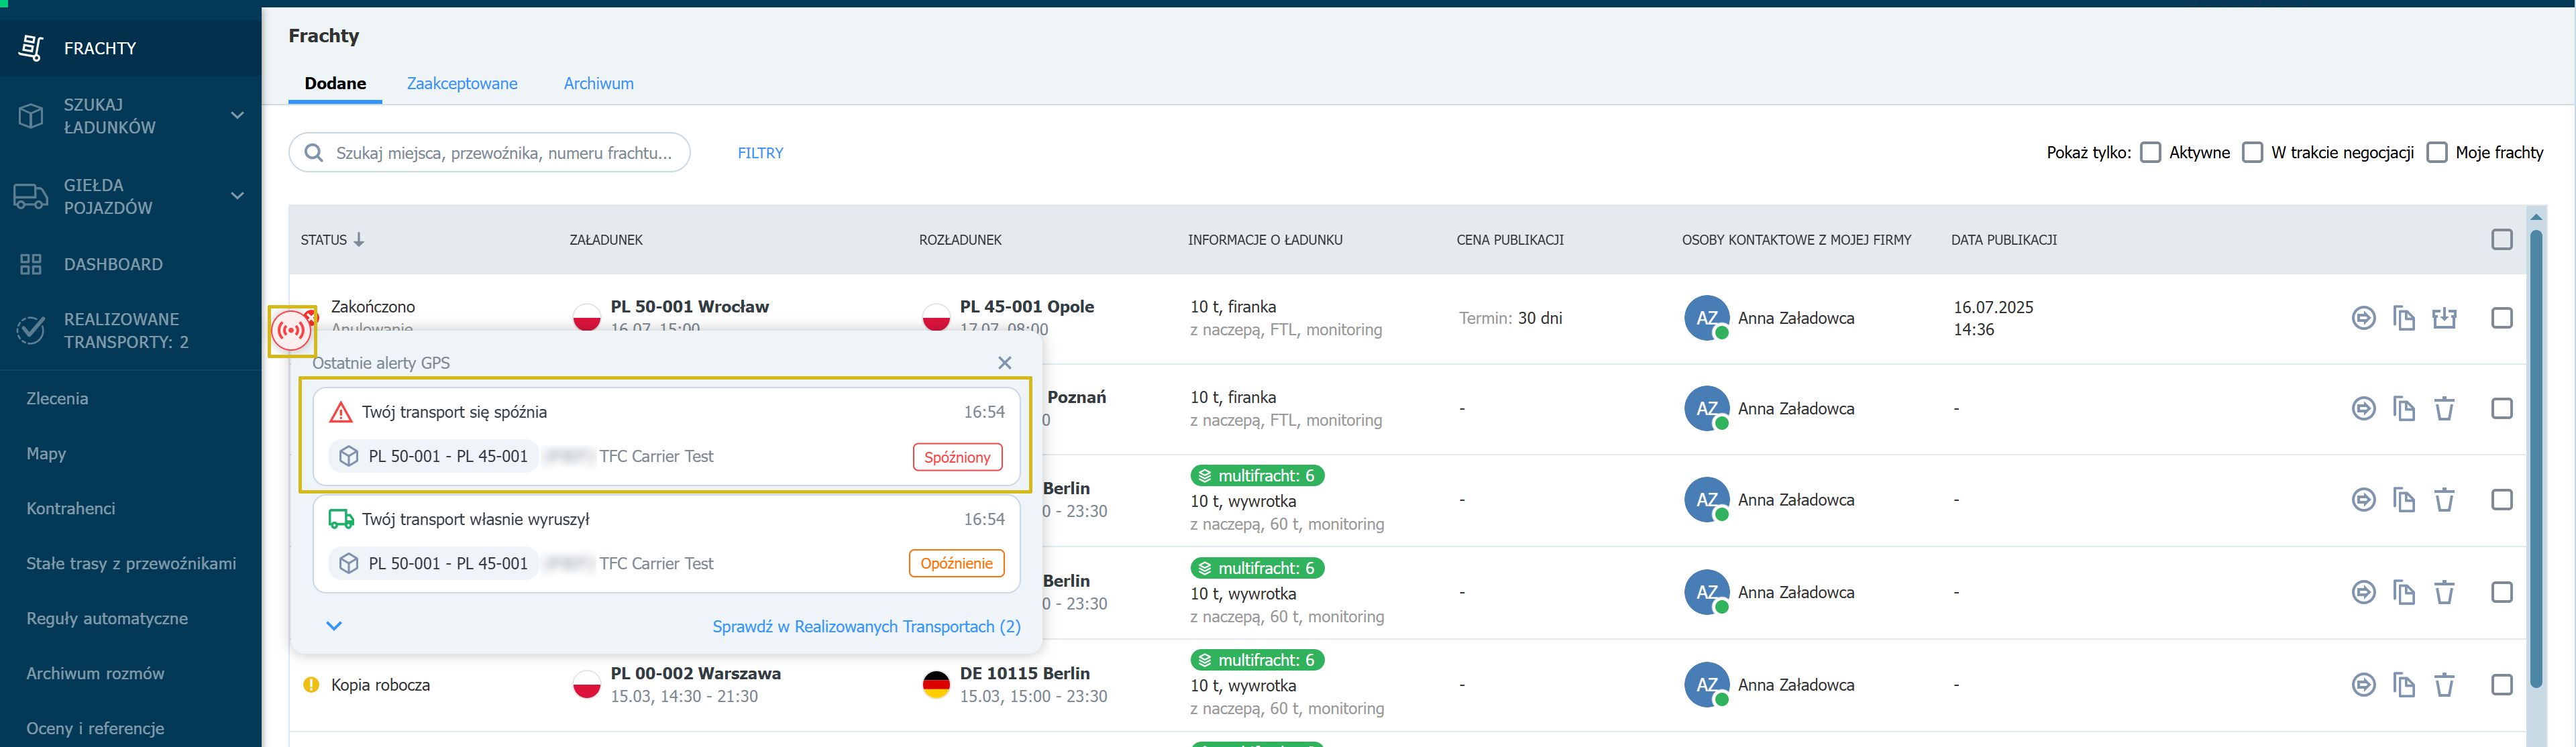The width and height of the screenshot is (2576, 747).
Task: Open Archiwum rozmów in the sidebar
Action: (95, 674)
